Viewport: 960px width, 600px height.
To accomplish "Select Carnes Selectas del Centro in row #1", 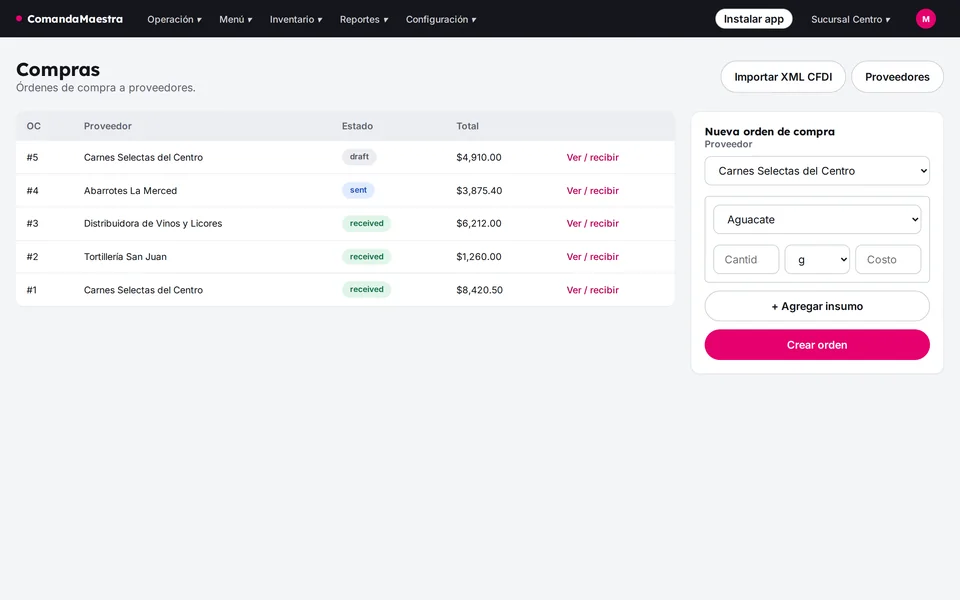I will pos(143,290).
